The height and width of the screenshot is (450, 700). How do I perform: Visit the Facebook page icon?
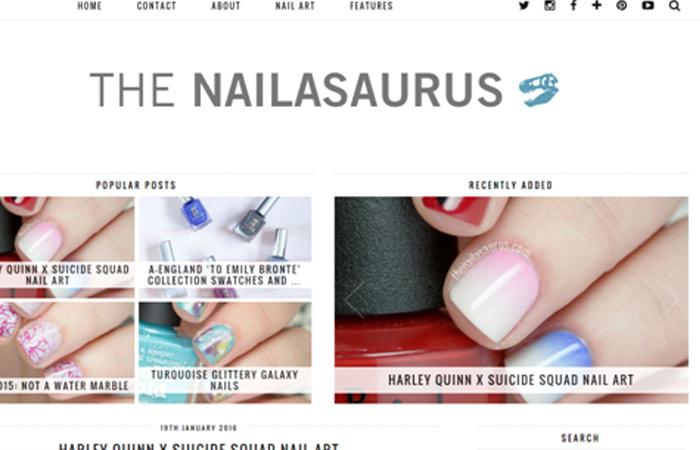point(574,5)
